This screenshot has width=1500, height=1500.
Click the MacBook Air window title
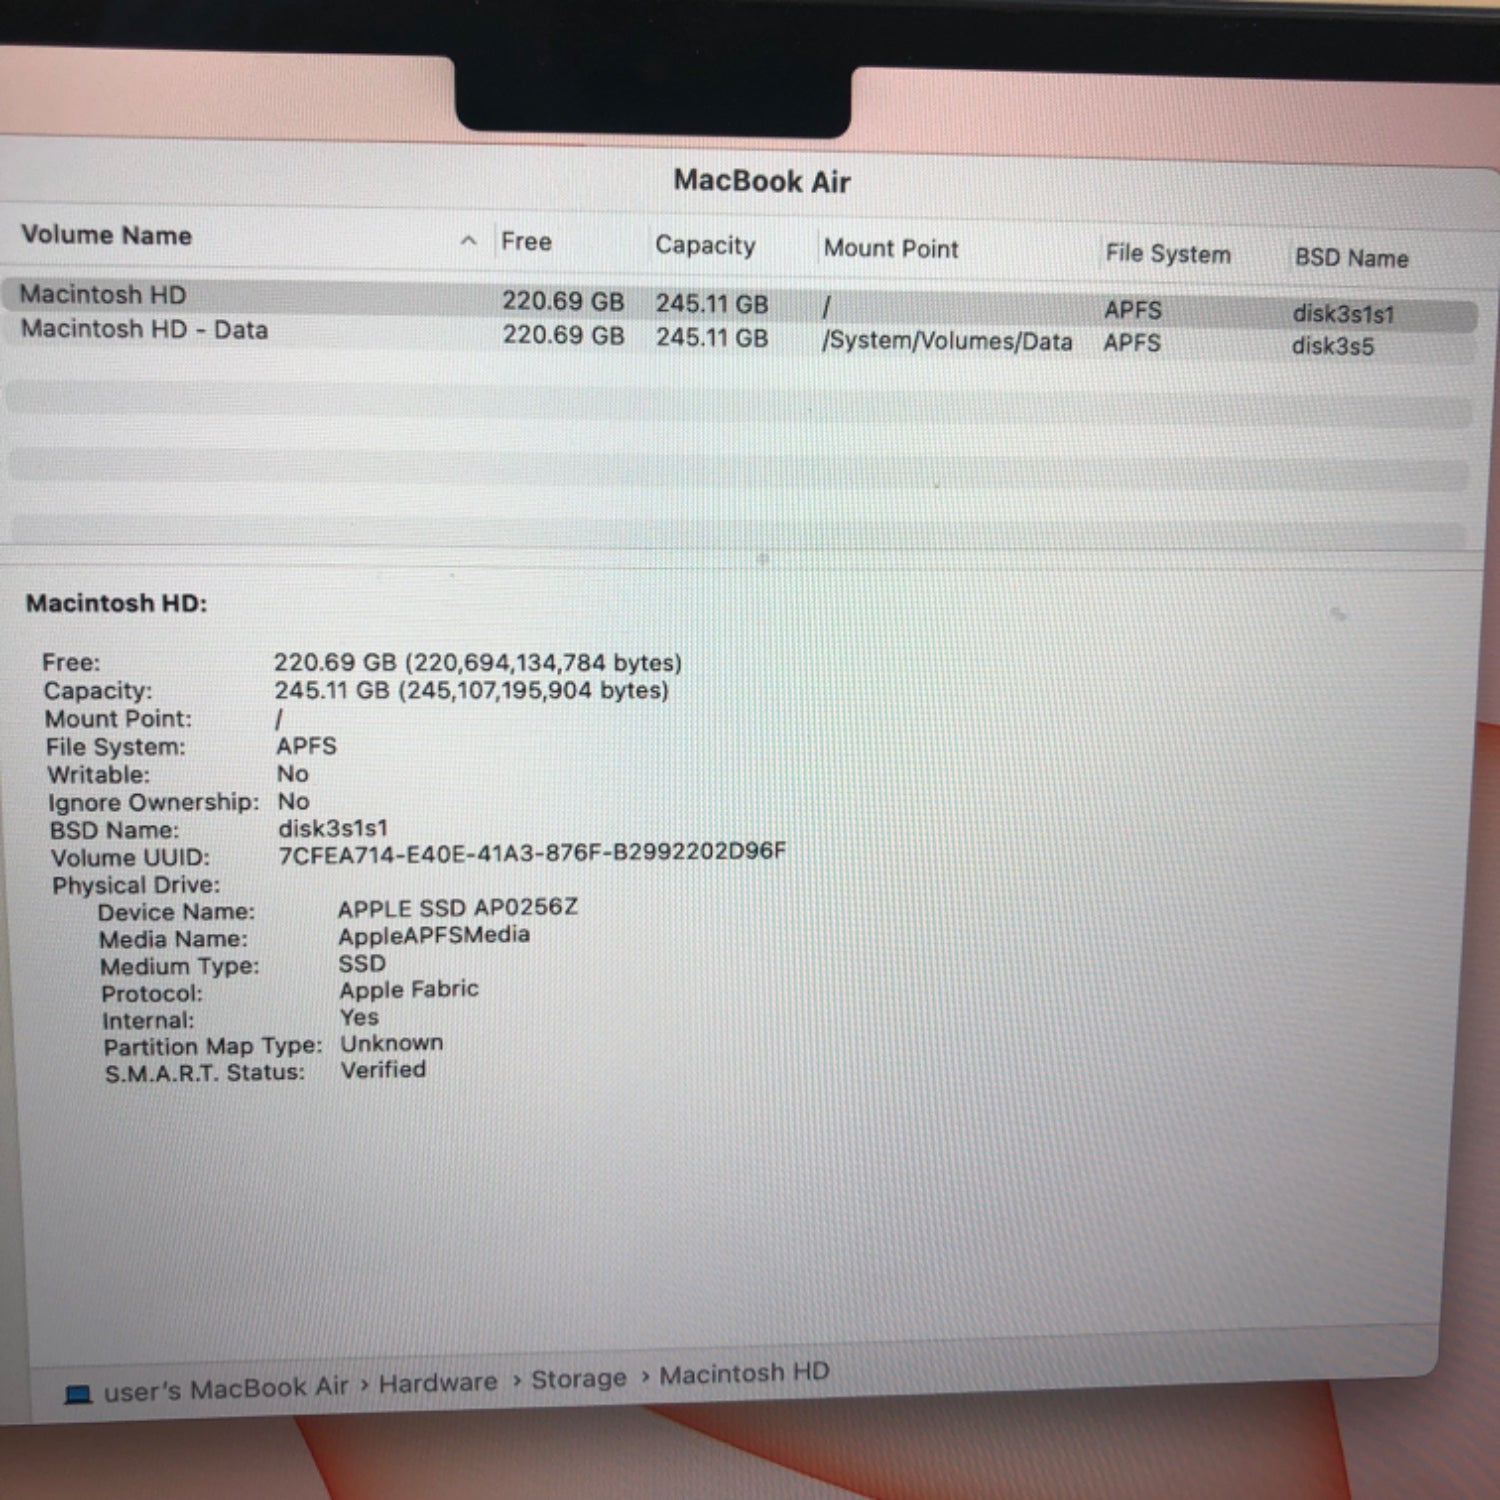(x=762, y=181)
